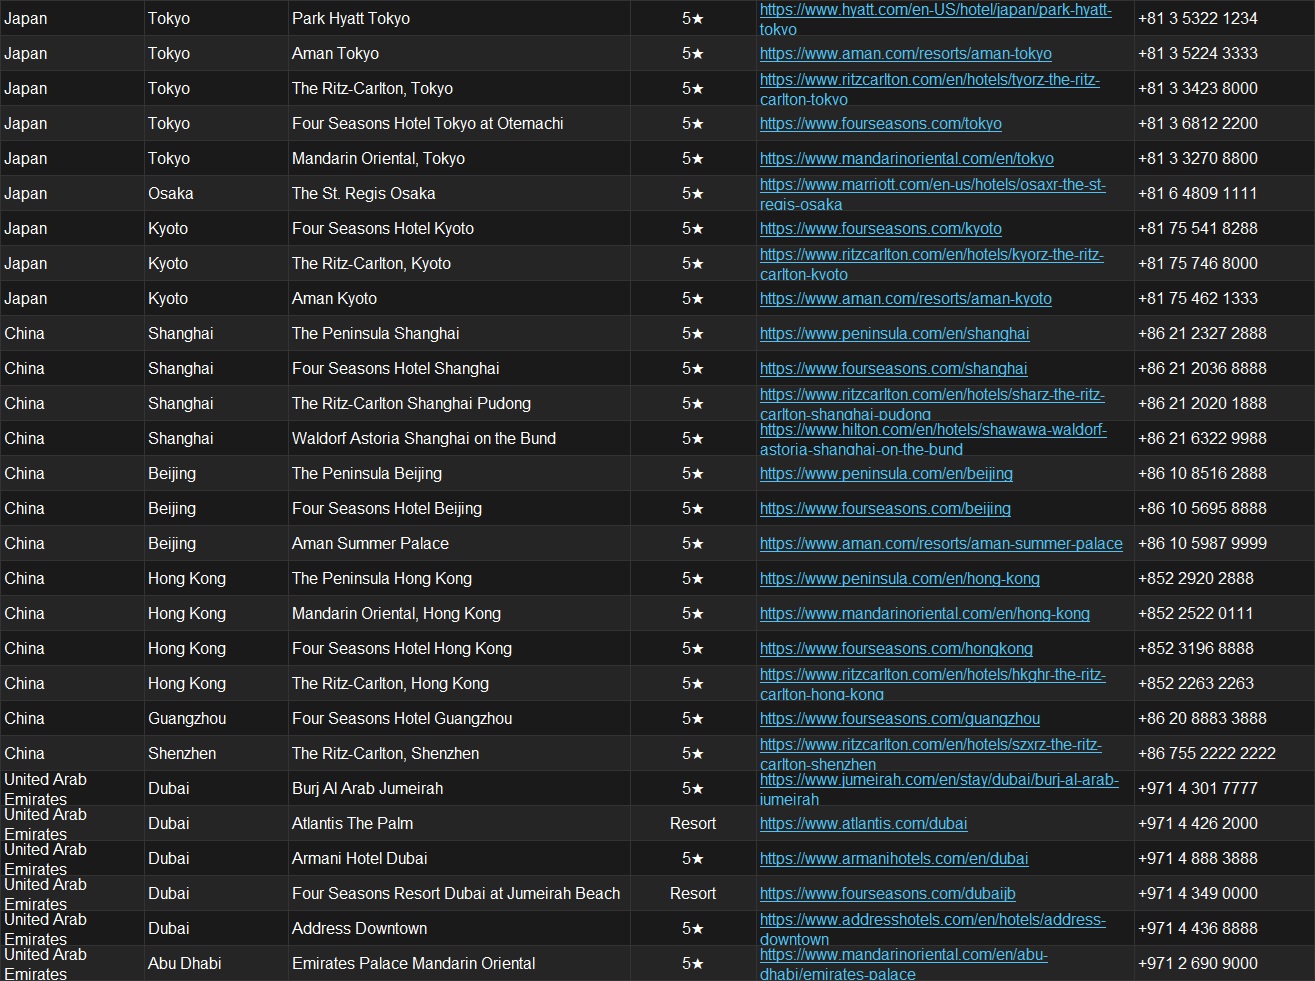Select the Shenzhen city cell
This screenshot has width=1315, height=981.
(x=216, y=754)
